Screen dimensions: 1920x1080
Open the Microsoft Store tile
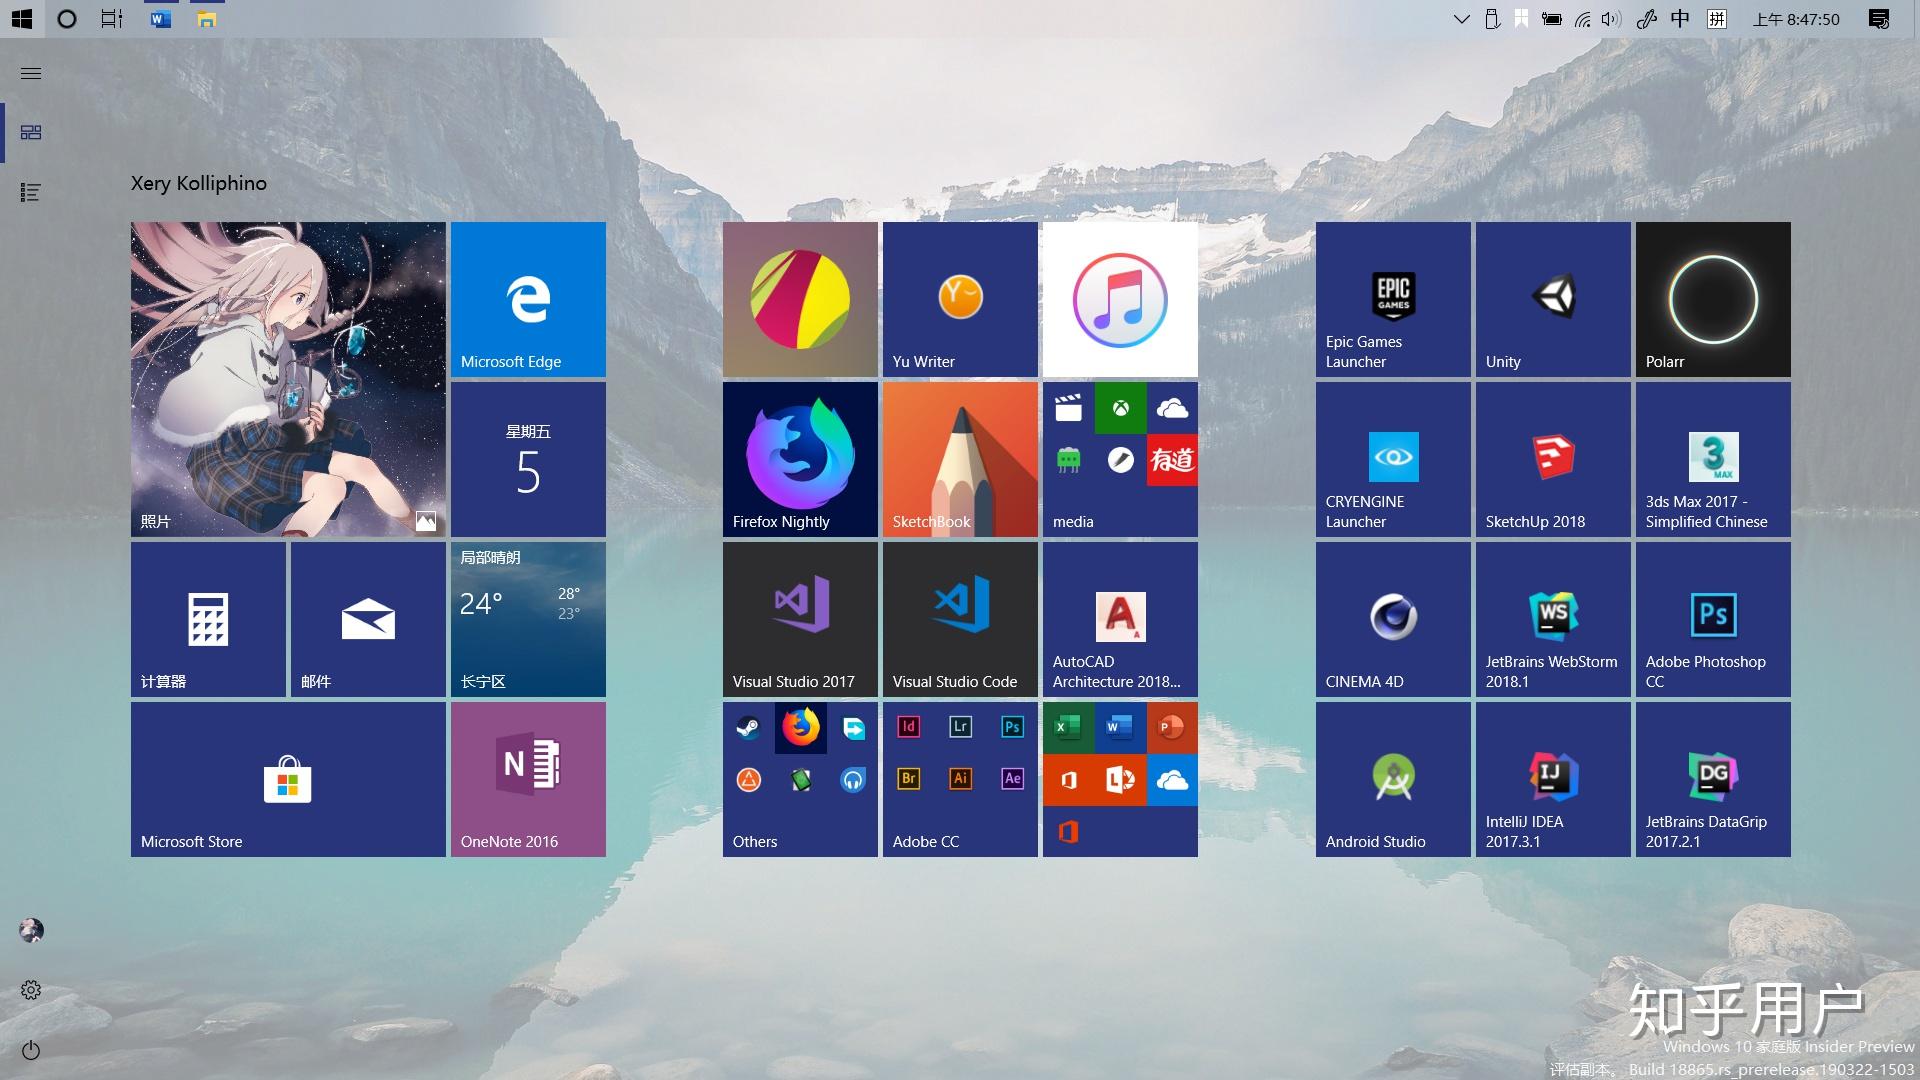point(288,779)
